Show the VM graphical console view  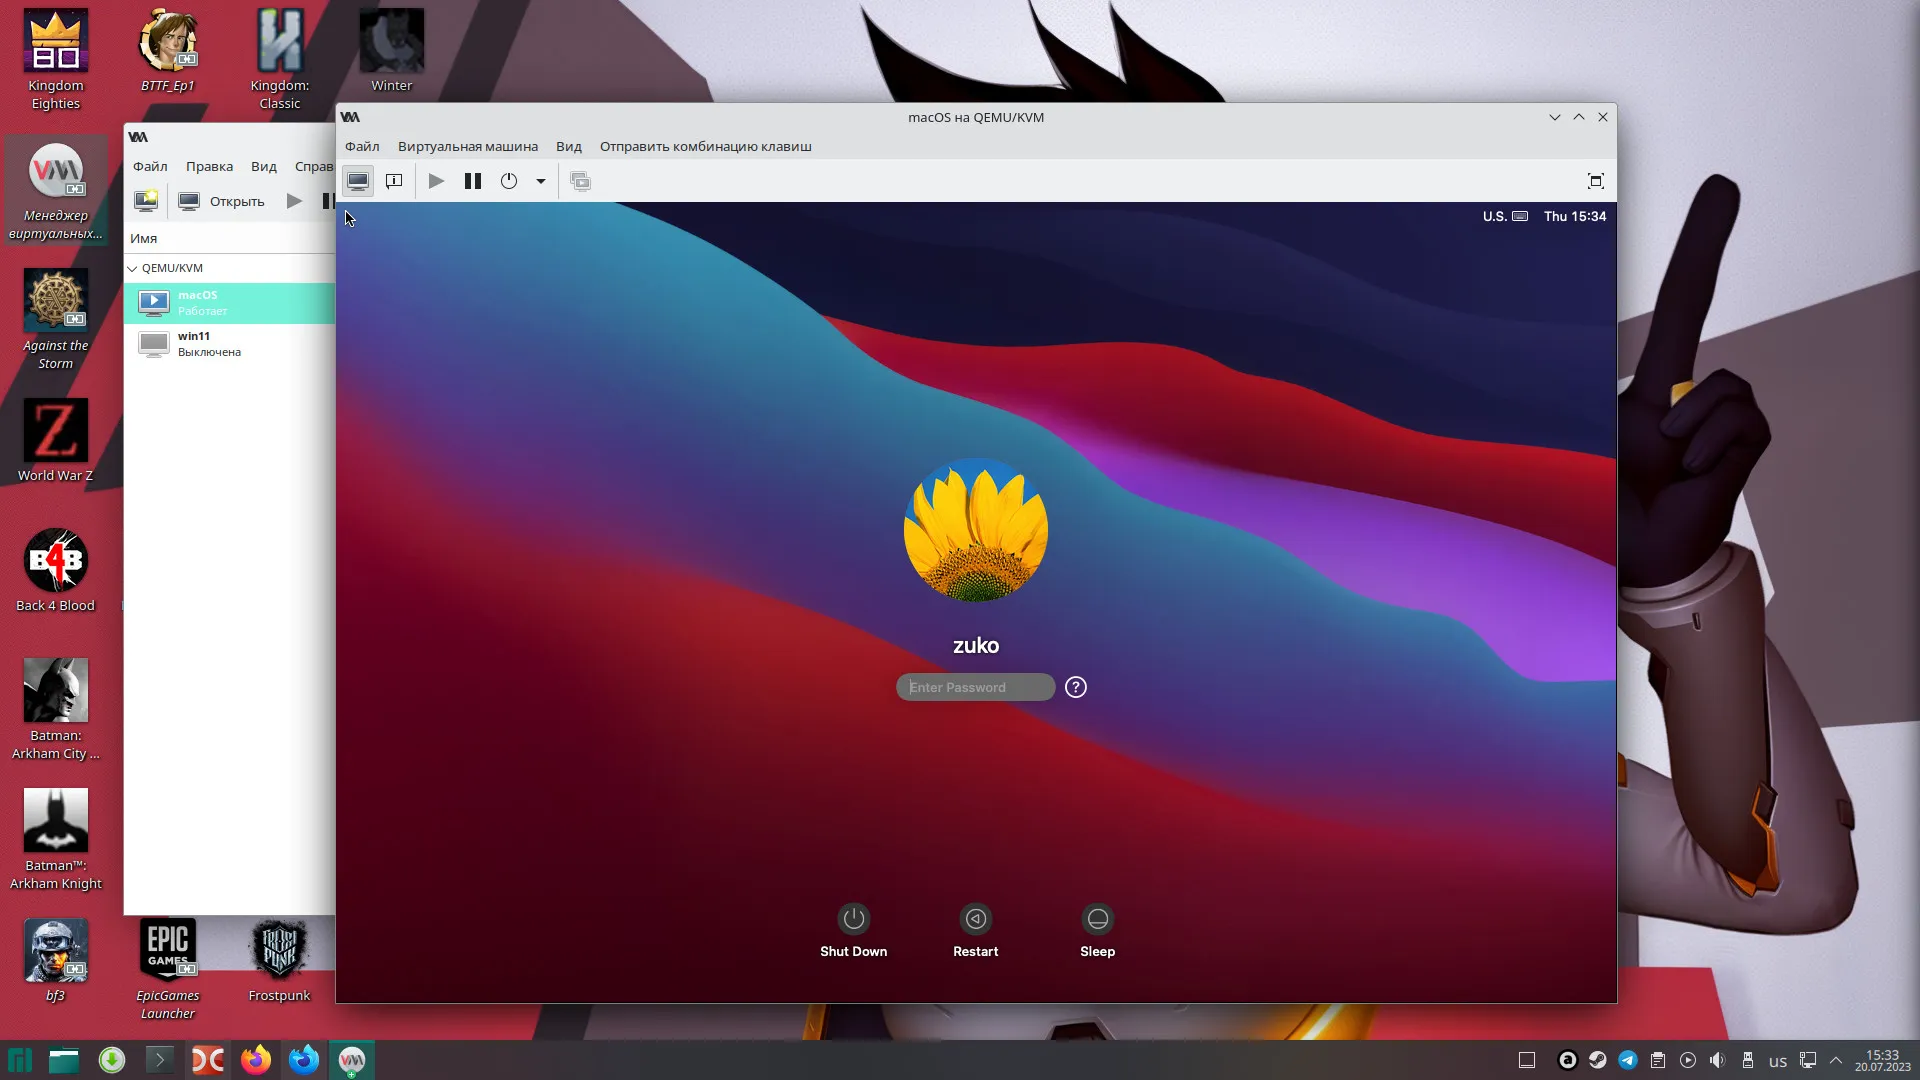tap(358, 181)
